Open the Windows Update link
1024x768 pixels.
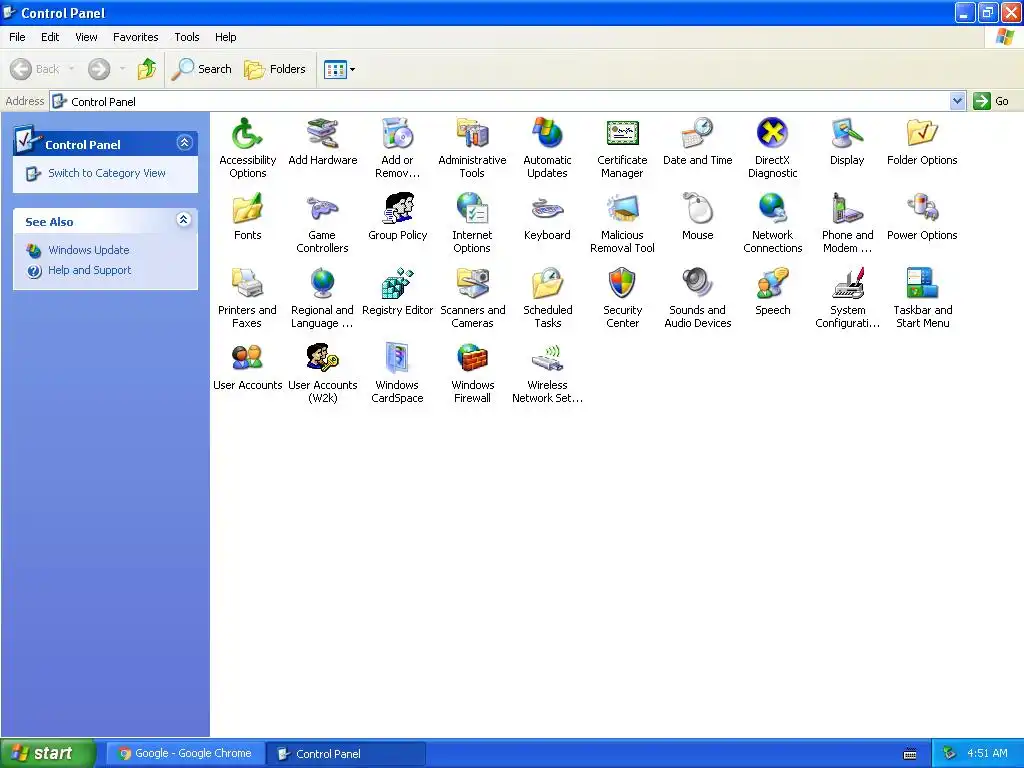(x=88, y=250)
